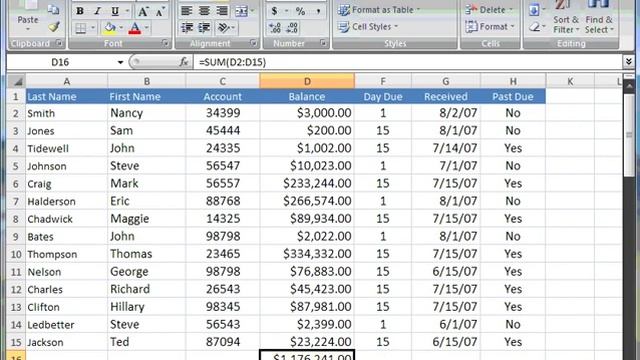Select row 7 header

(x=16, y=201)
